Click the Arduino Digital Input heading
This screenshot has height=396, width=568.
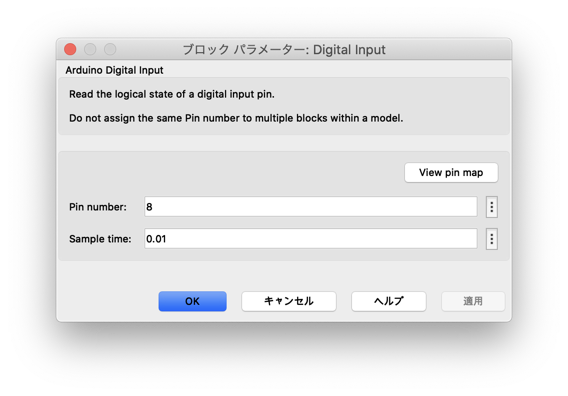point(114,70)
